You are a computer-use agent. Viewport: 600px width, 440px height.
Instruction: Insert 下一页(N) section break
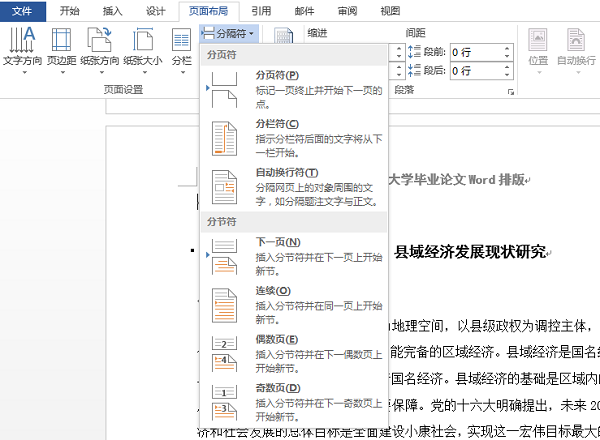click(294, 257)
